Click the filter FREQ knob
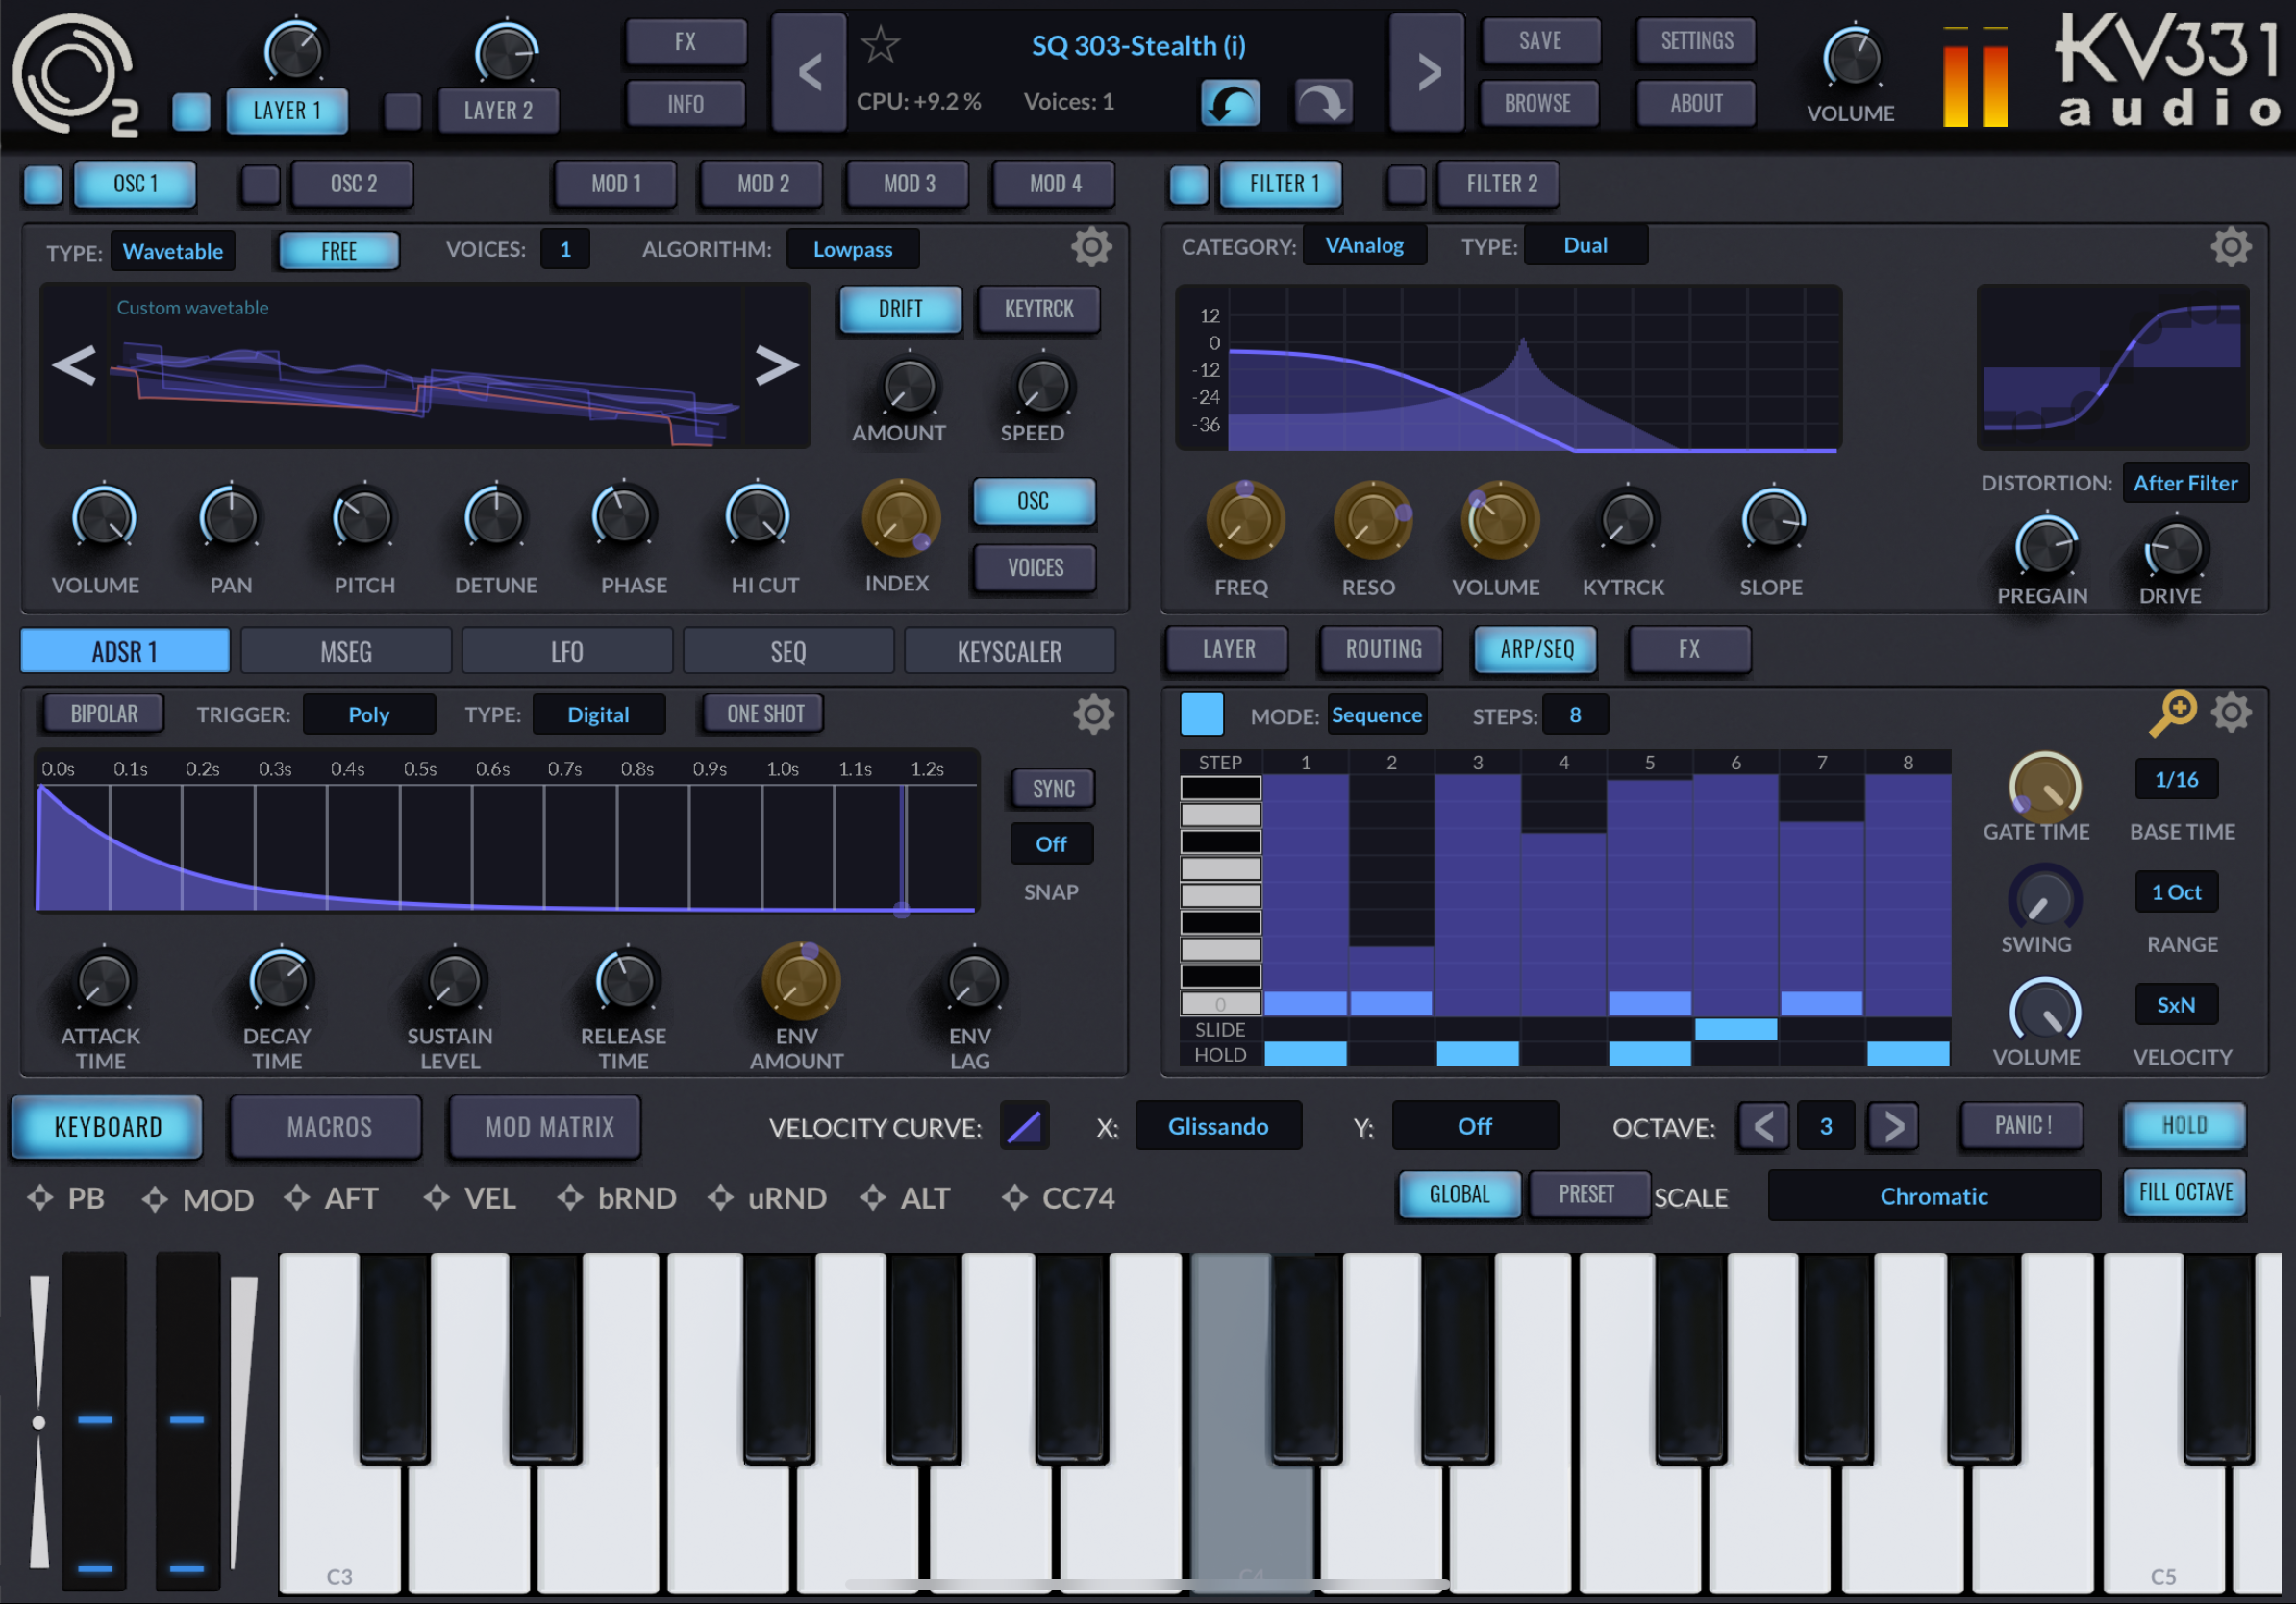This screenshot has height=1604, width=2296. click(1243, 520)
